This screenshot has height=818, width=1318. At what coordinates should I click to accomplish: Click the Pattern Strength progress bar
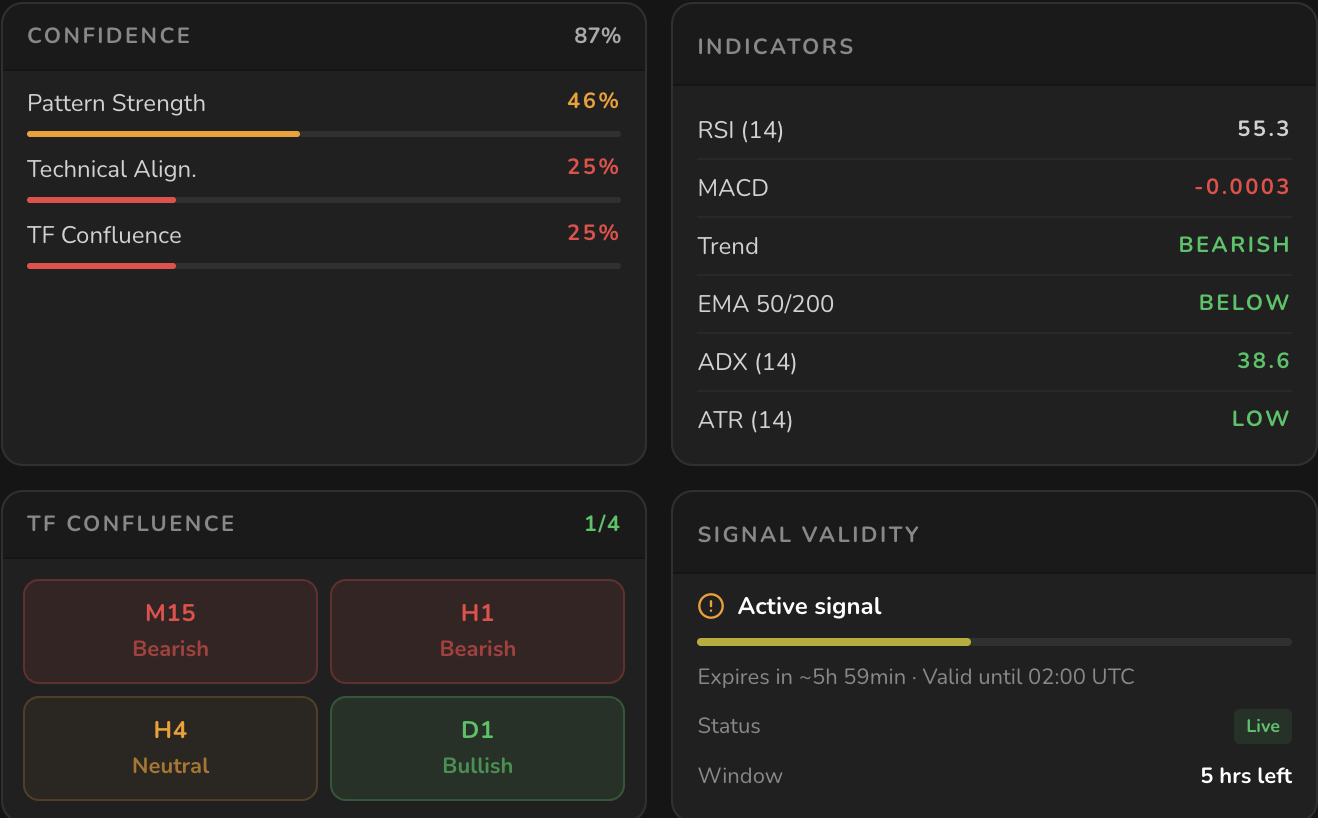(324, 133)
